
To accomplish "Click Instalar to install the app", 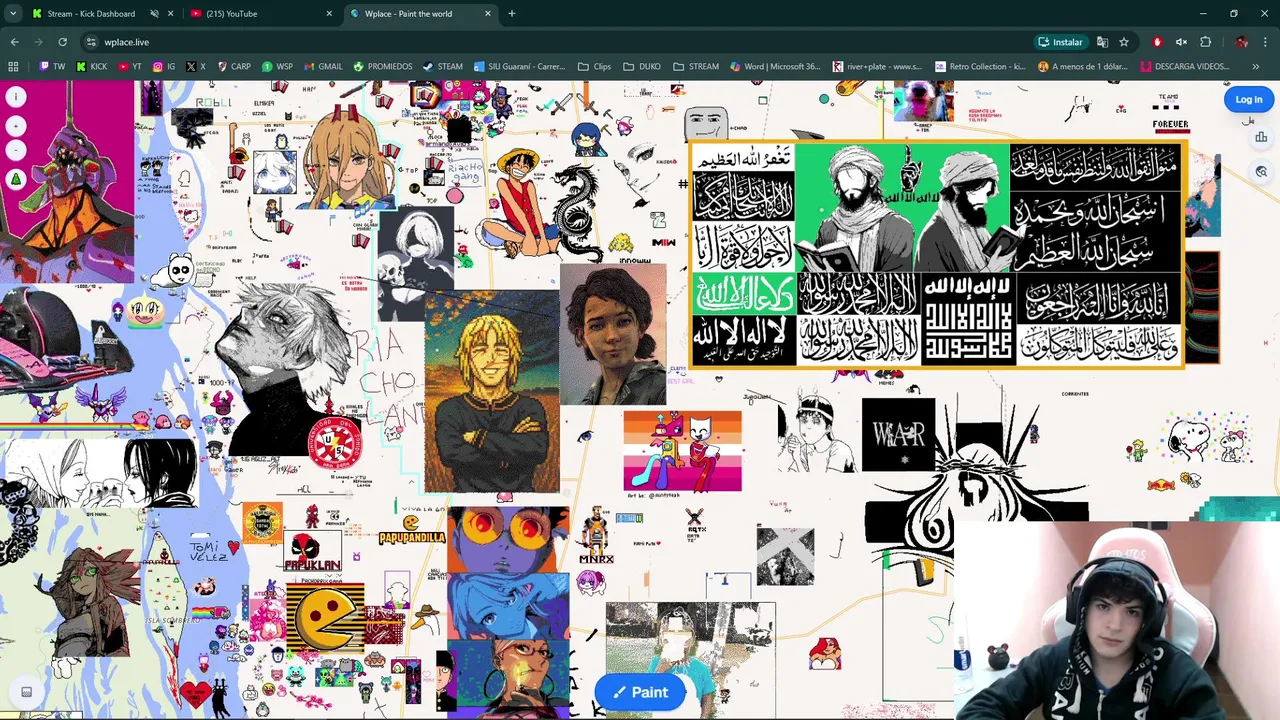I will (x=1060, y=42).
